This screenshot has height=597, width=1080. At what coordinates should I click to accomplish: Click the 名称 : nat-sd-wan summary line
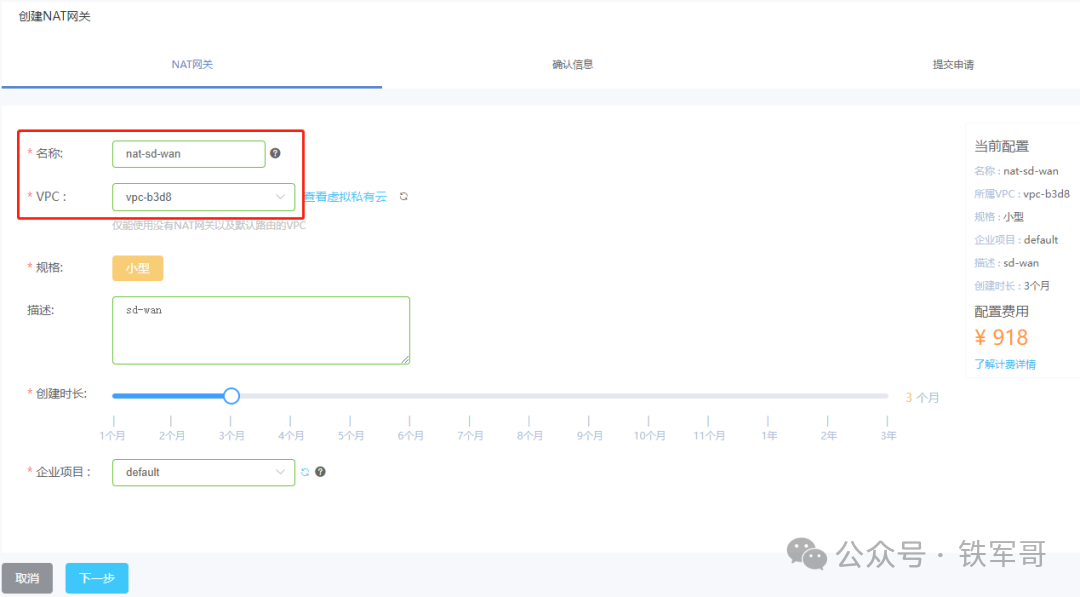click(1016, 171)
